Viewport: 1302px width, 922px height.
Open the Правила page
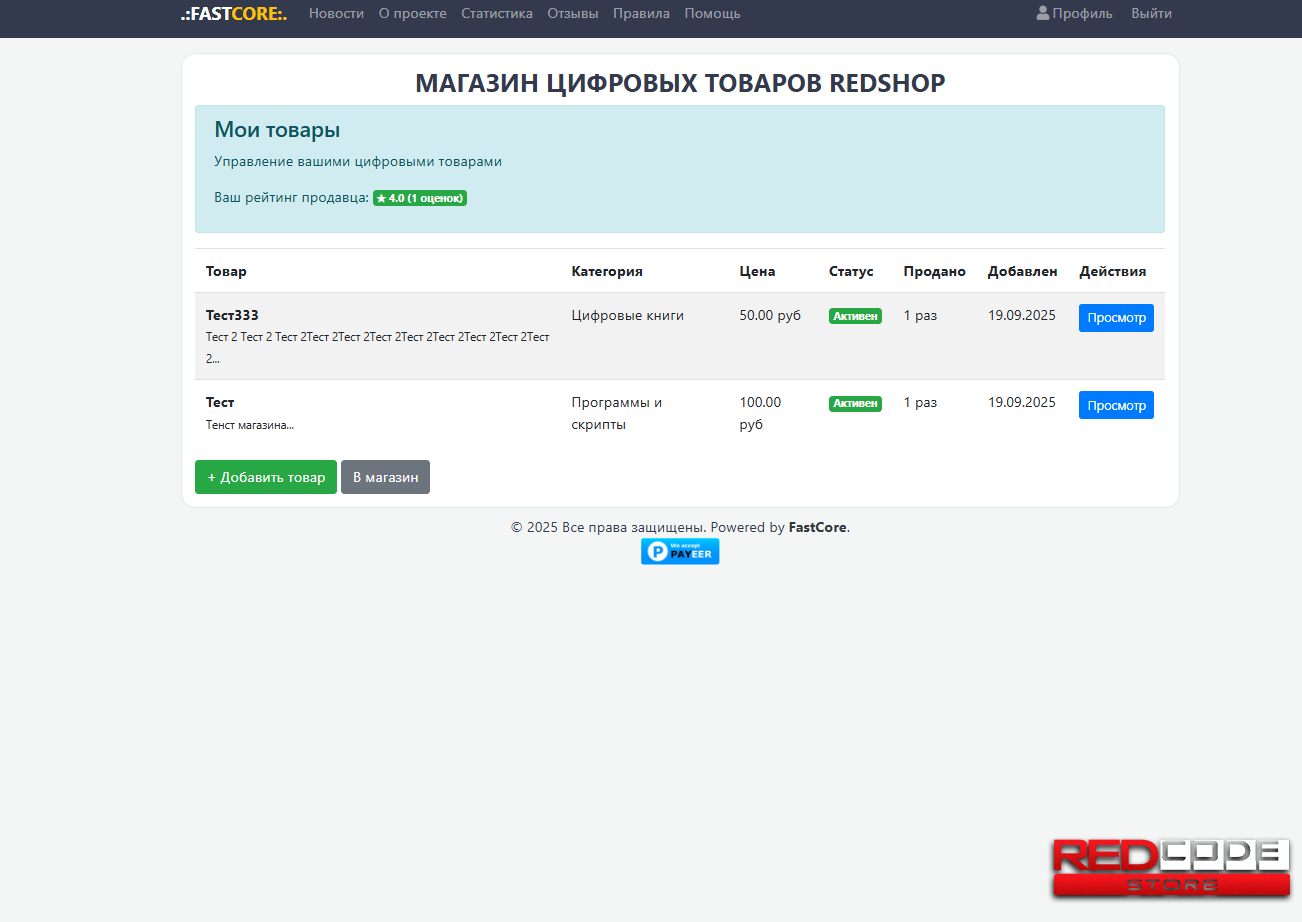(x=641, y=14)
